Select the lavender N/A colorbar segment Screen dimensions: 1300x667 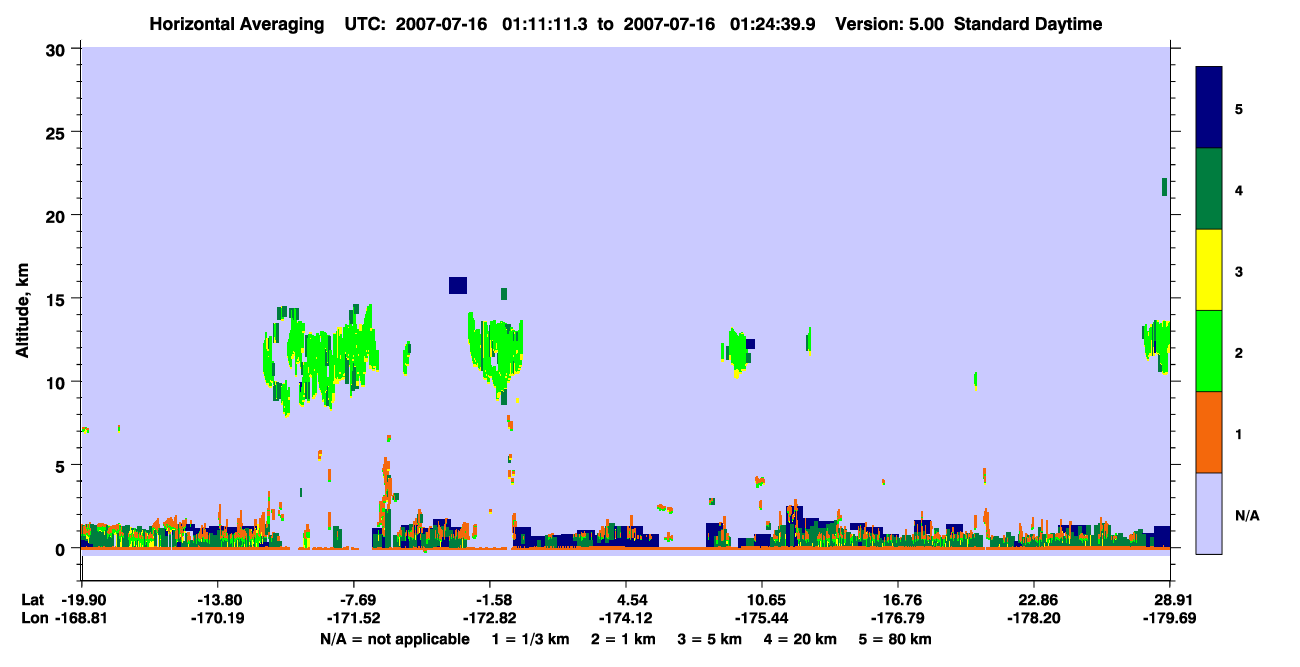1209,513
